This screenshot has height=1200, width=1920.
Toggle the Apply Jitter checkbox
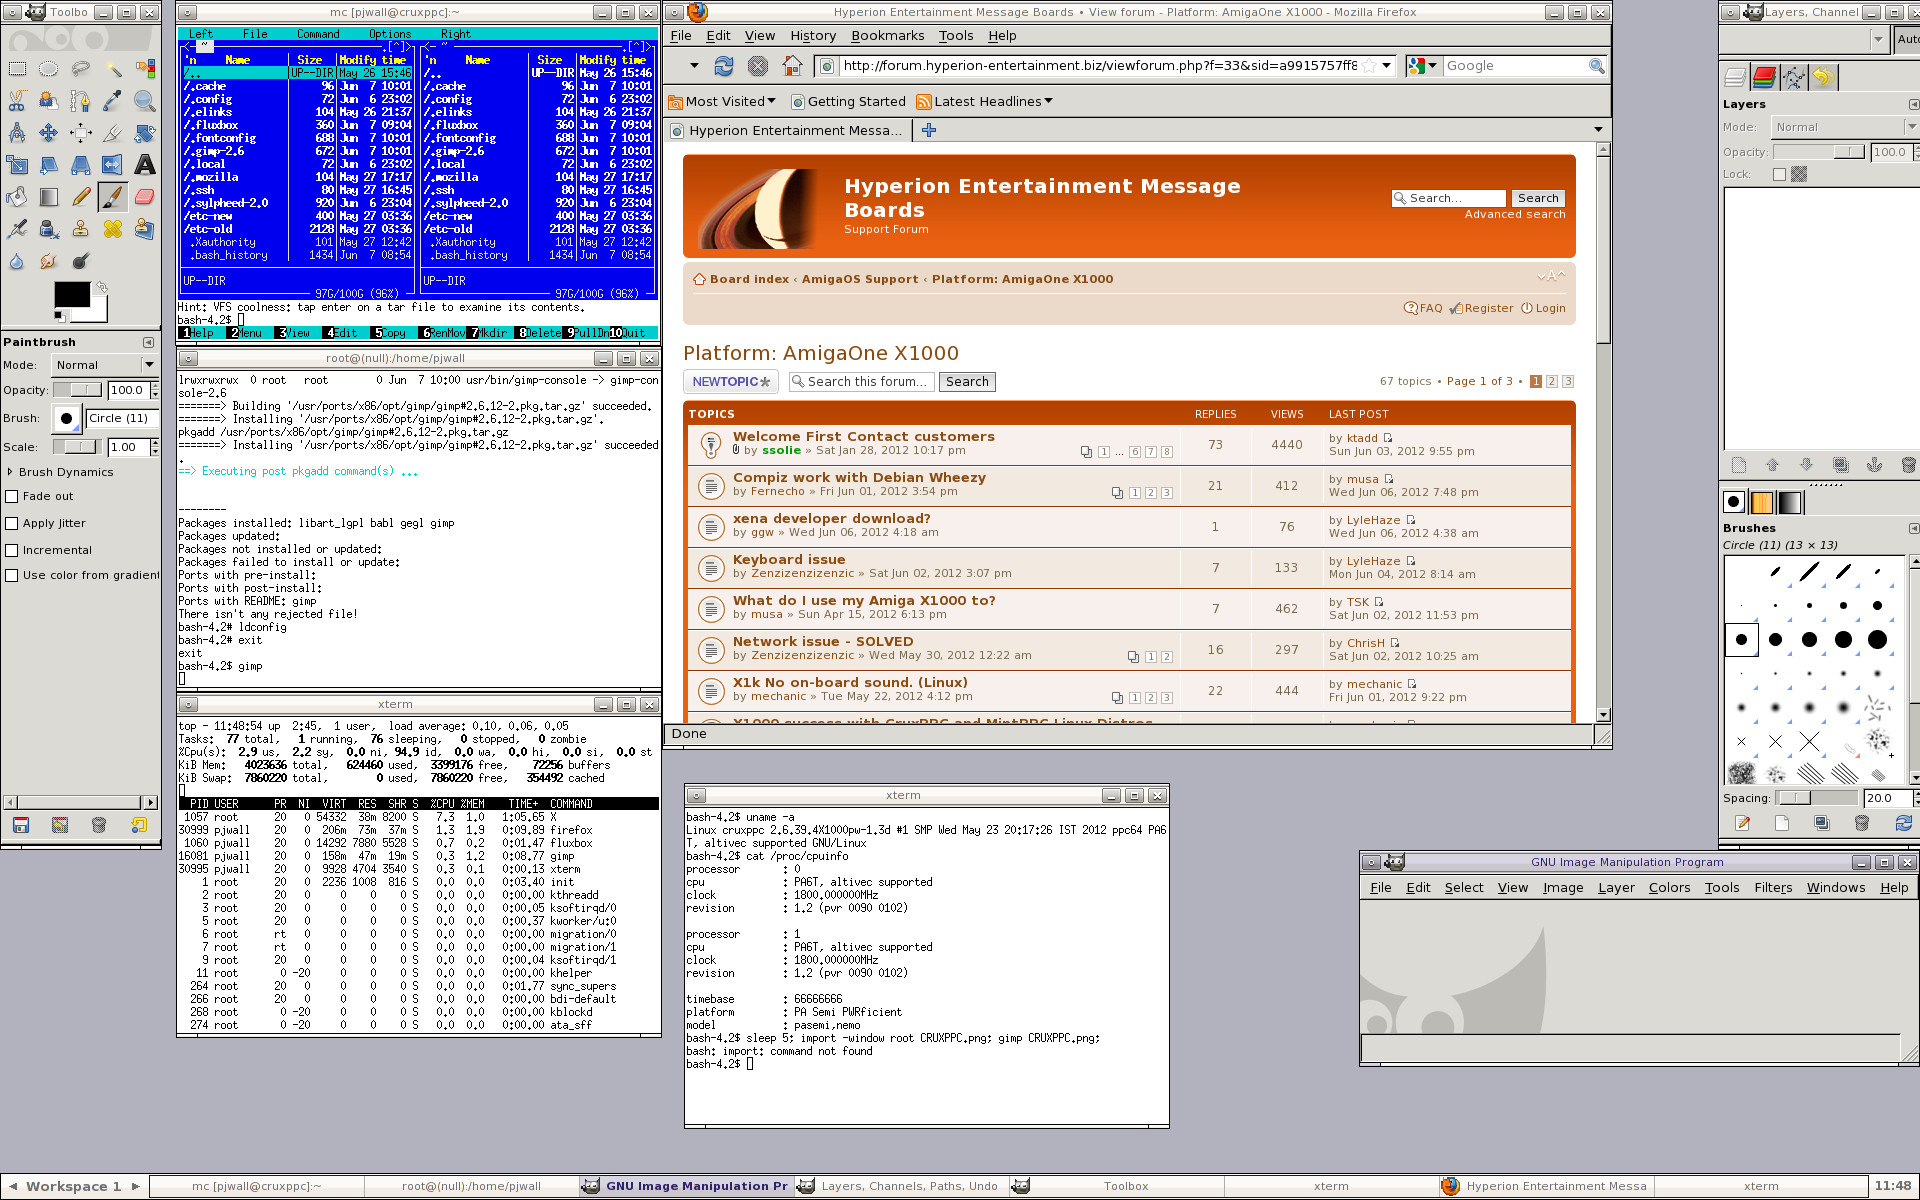pos(12,523)
